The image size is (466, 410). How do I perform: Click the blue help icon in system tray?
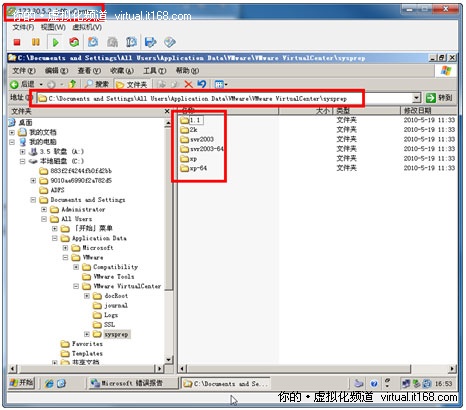[374, 384]
